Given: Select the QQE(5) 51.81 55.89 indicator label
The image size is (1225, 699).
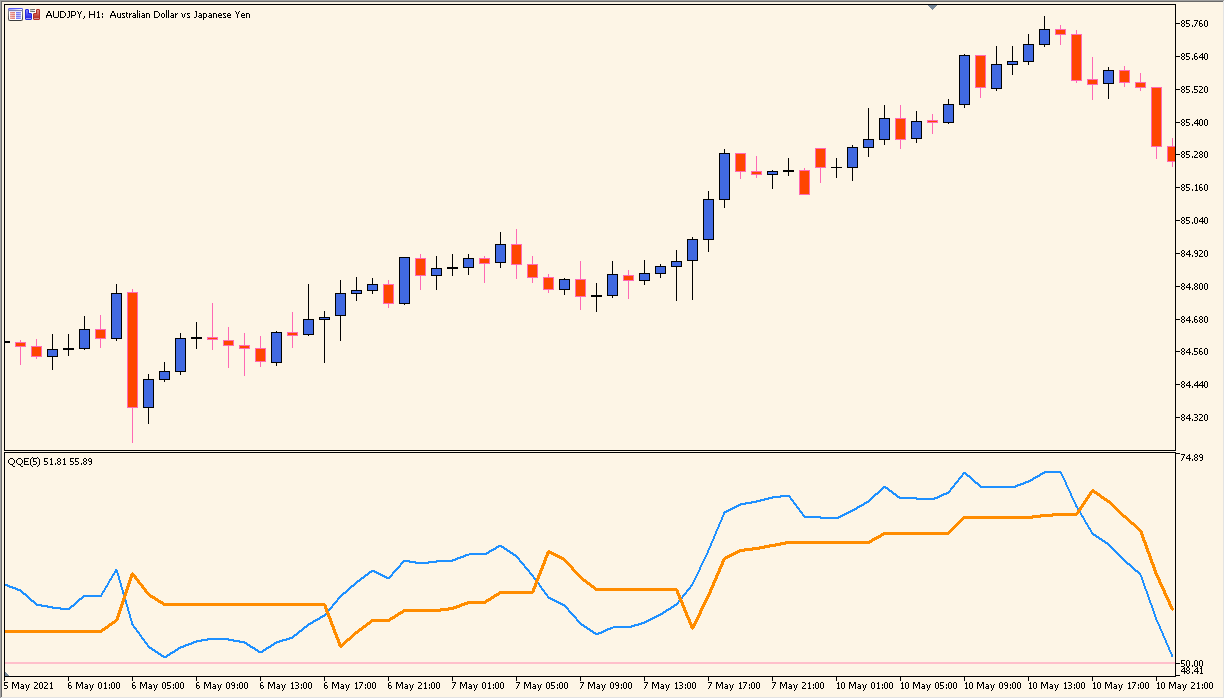Looking at the screenshot, I should coord(50,461).
